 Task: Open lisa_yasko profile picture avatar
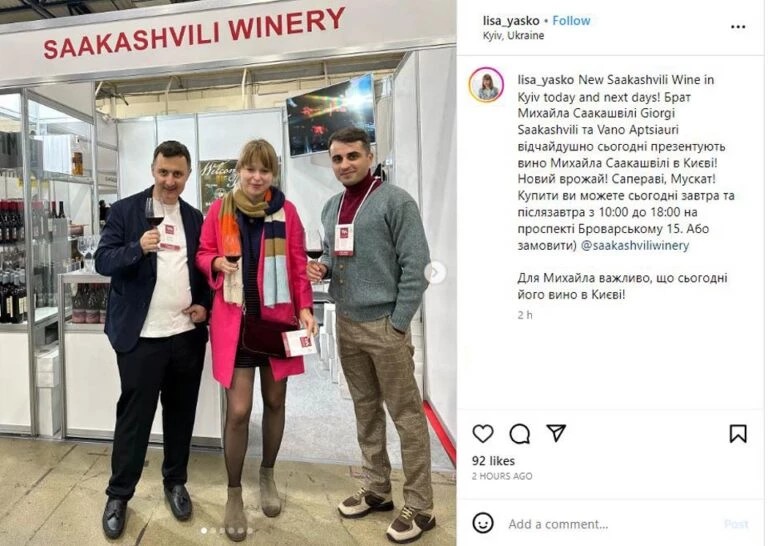tap(486, 85)
